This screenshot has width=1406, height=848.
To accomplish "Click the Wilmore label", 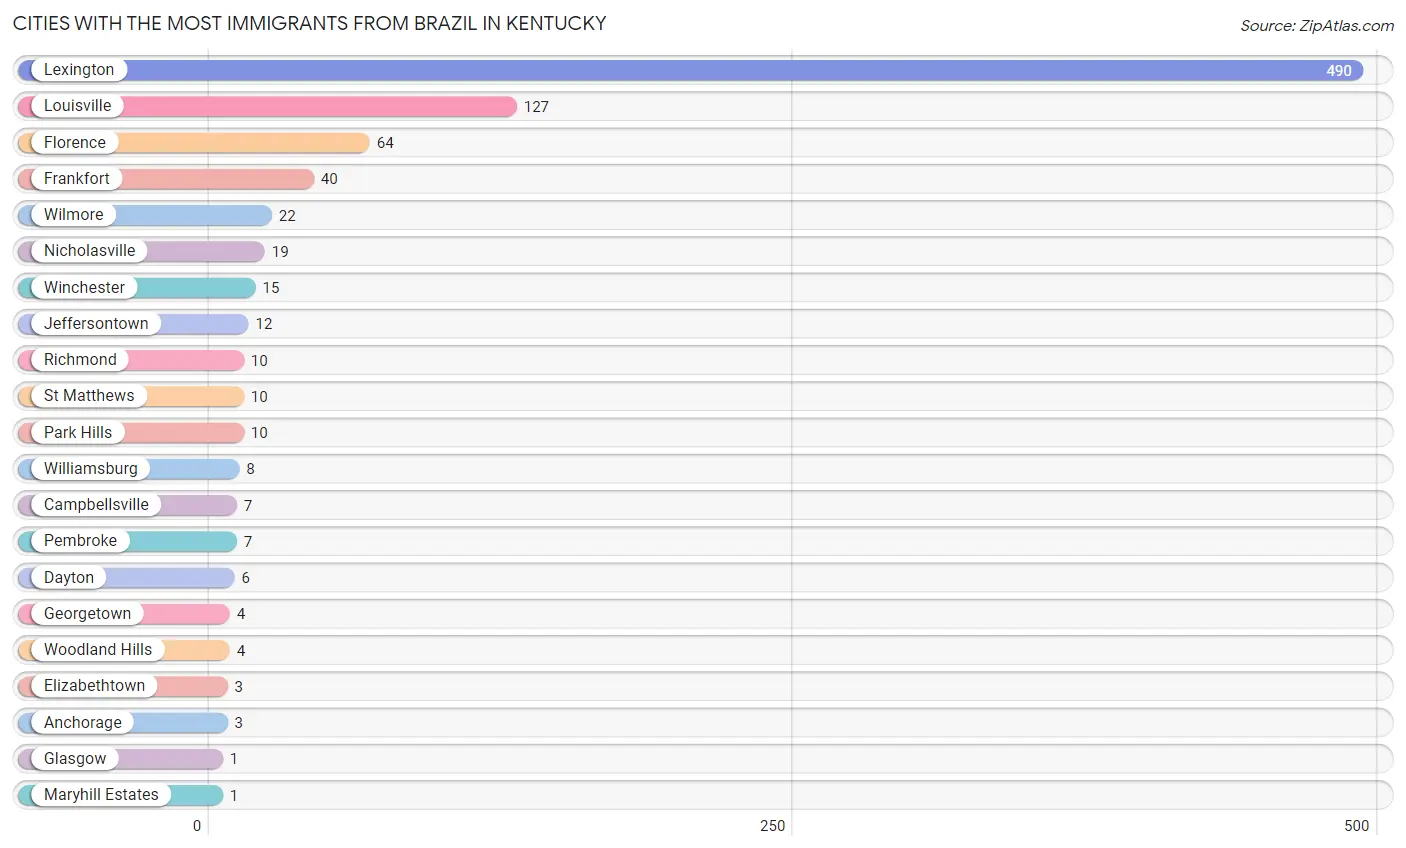I will pos(74,215).
